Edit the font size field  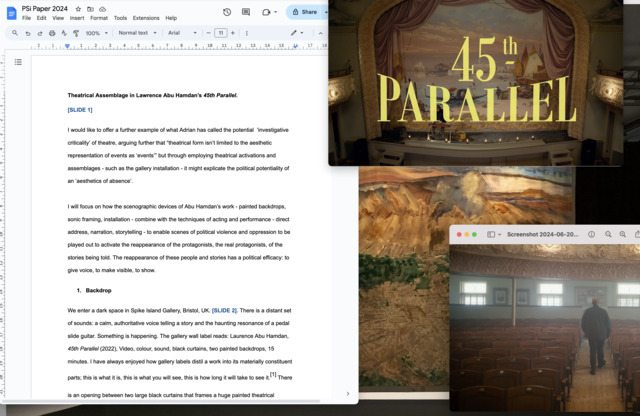pos(220,33)
